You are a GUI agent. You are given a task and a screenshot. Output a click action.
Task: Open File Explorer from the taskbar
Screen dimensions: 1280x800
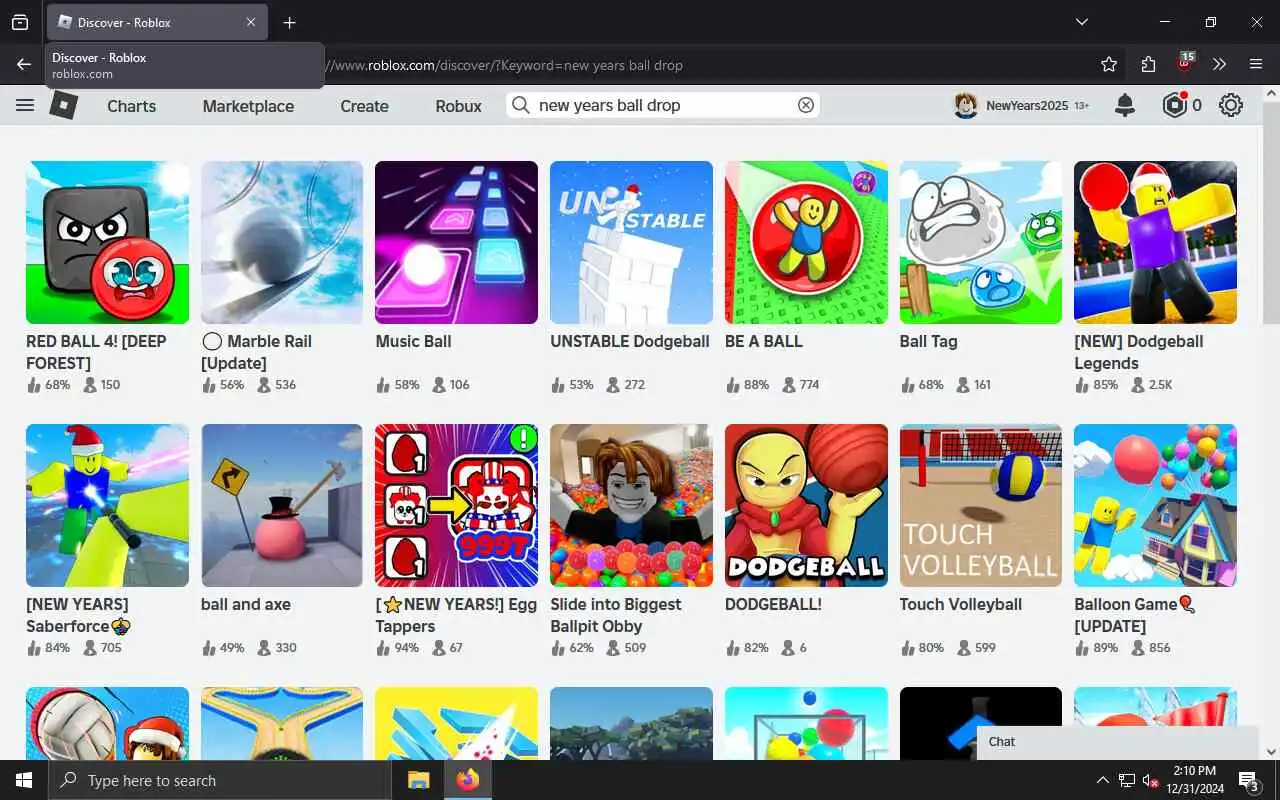pyautogui.click(x=418, y=780)
